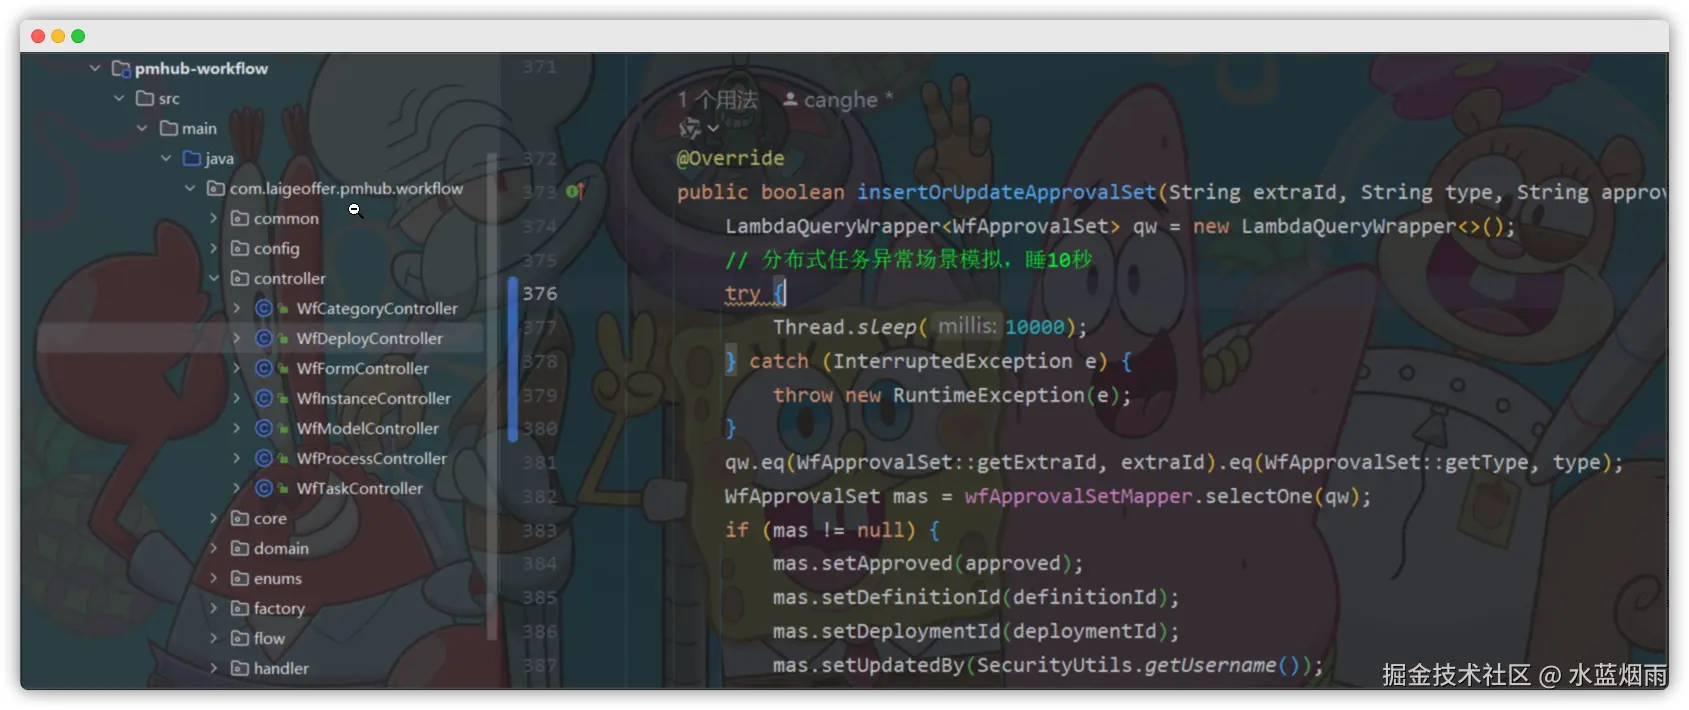Open the inlay hint dropdown above @Override
The image size is (1689, 710).
[x=699, y=128]
